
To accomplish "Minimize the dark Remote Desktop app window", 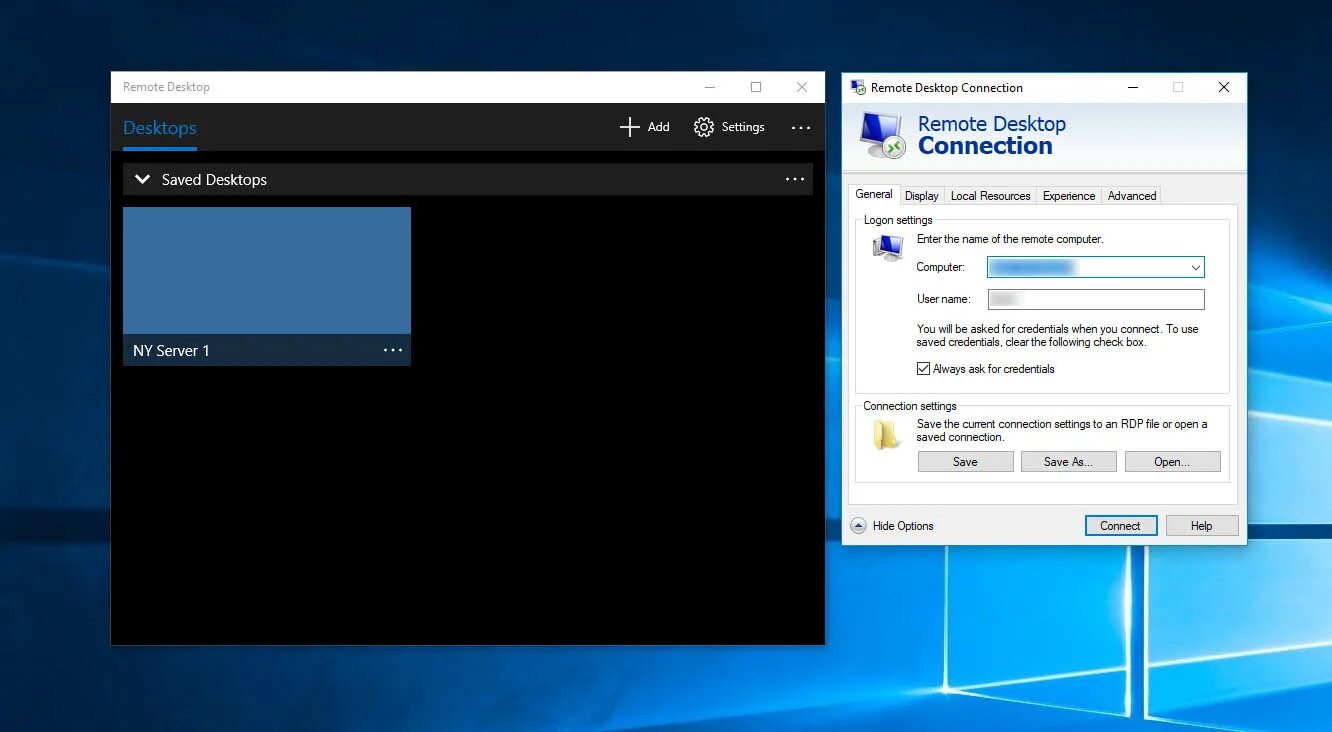I will click(710, 87).
